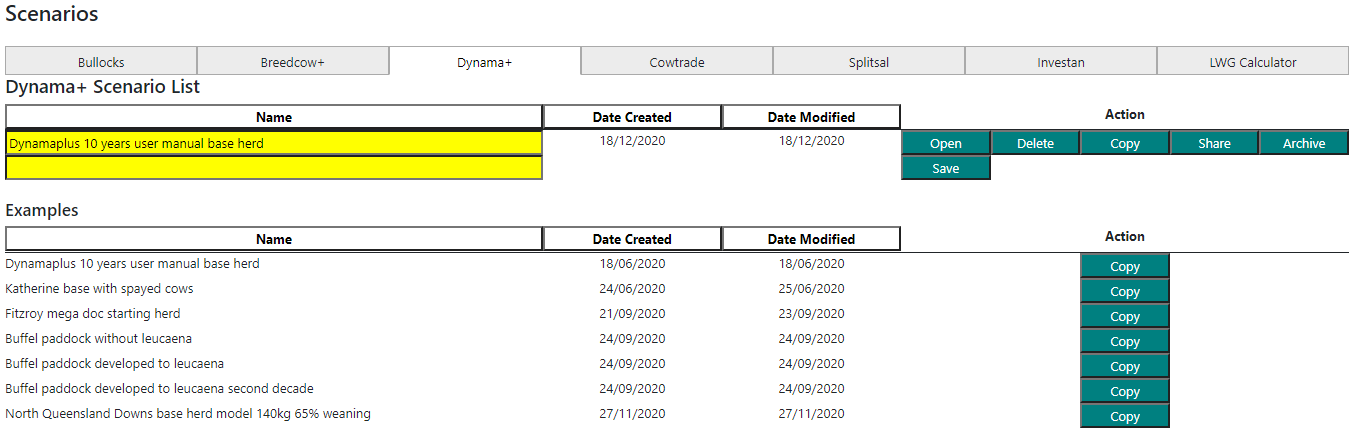Image resolution: width=1356 pixels, height=433 pixels.
Task: Click the empty yellow new scenario field
Action: click(274, 168)
